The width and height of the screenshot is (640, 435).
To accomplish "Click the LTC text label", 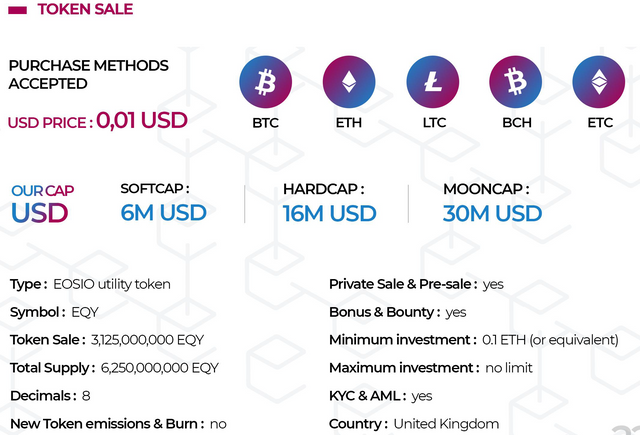I will (433, 124).
